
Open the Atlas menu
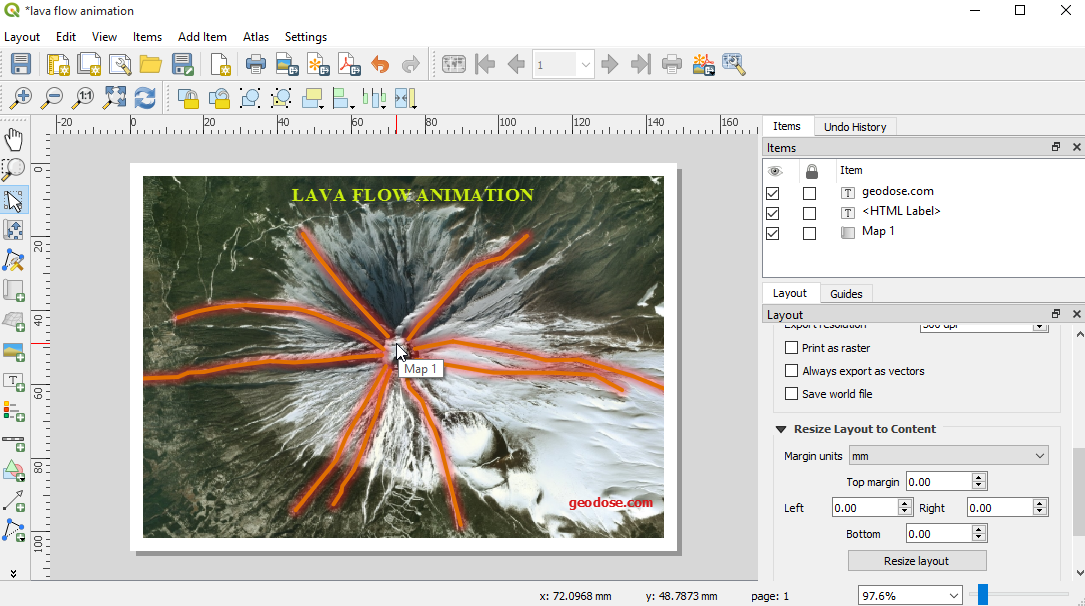[256, 37]
